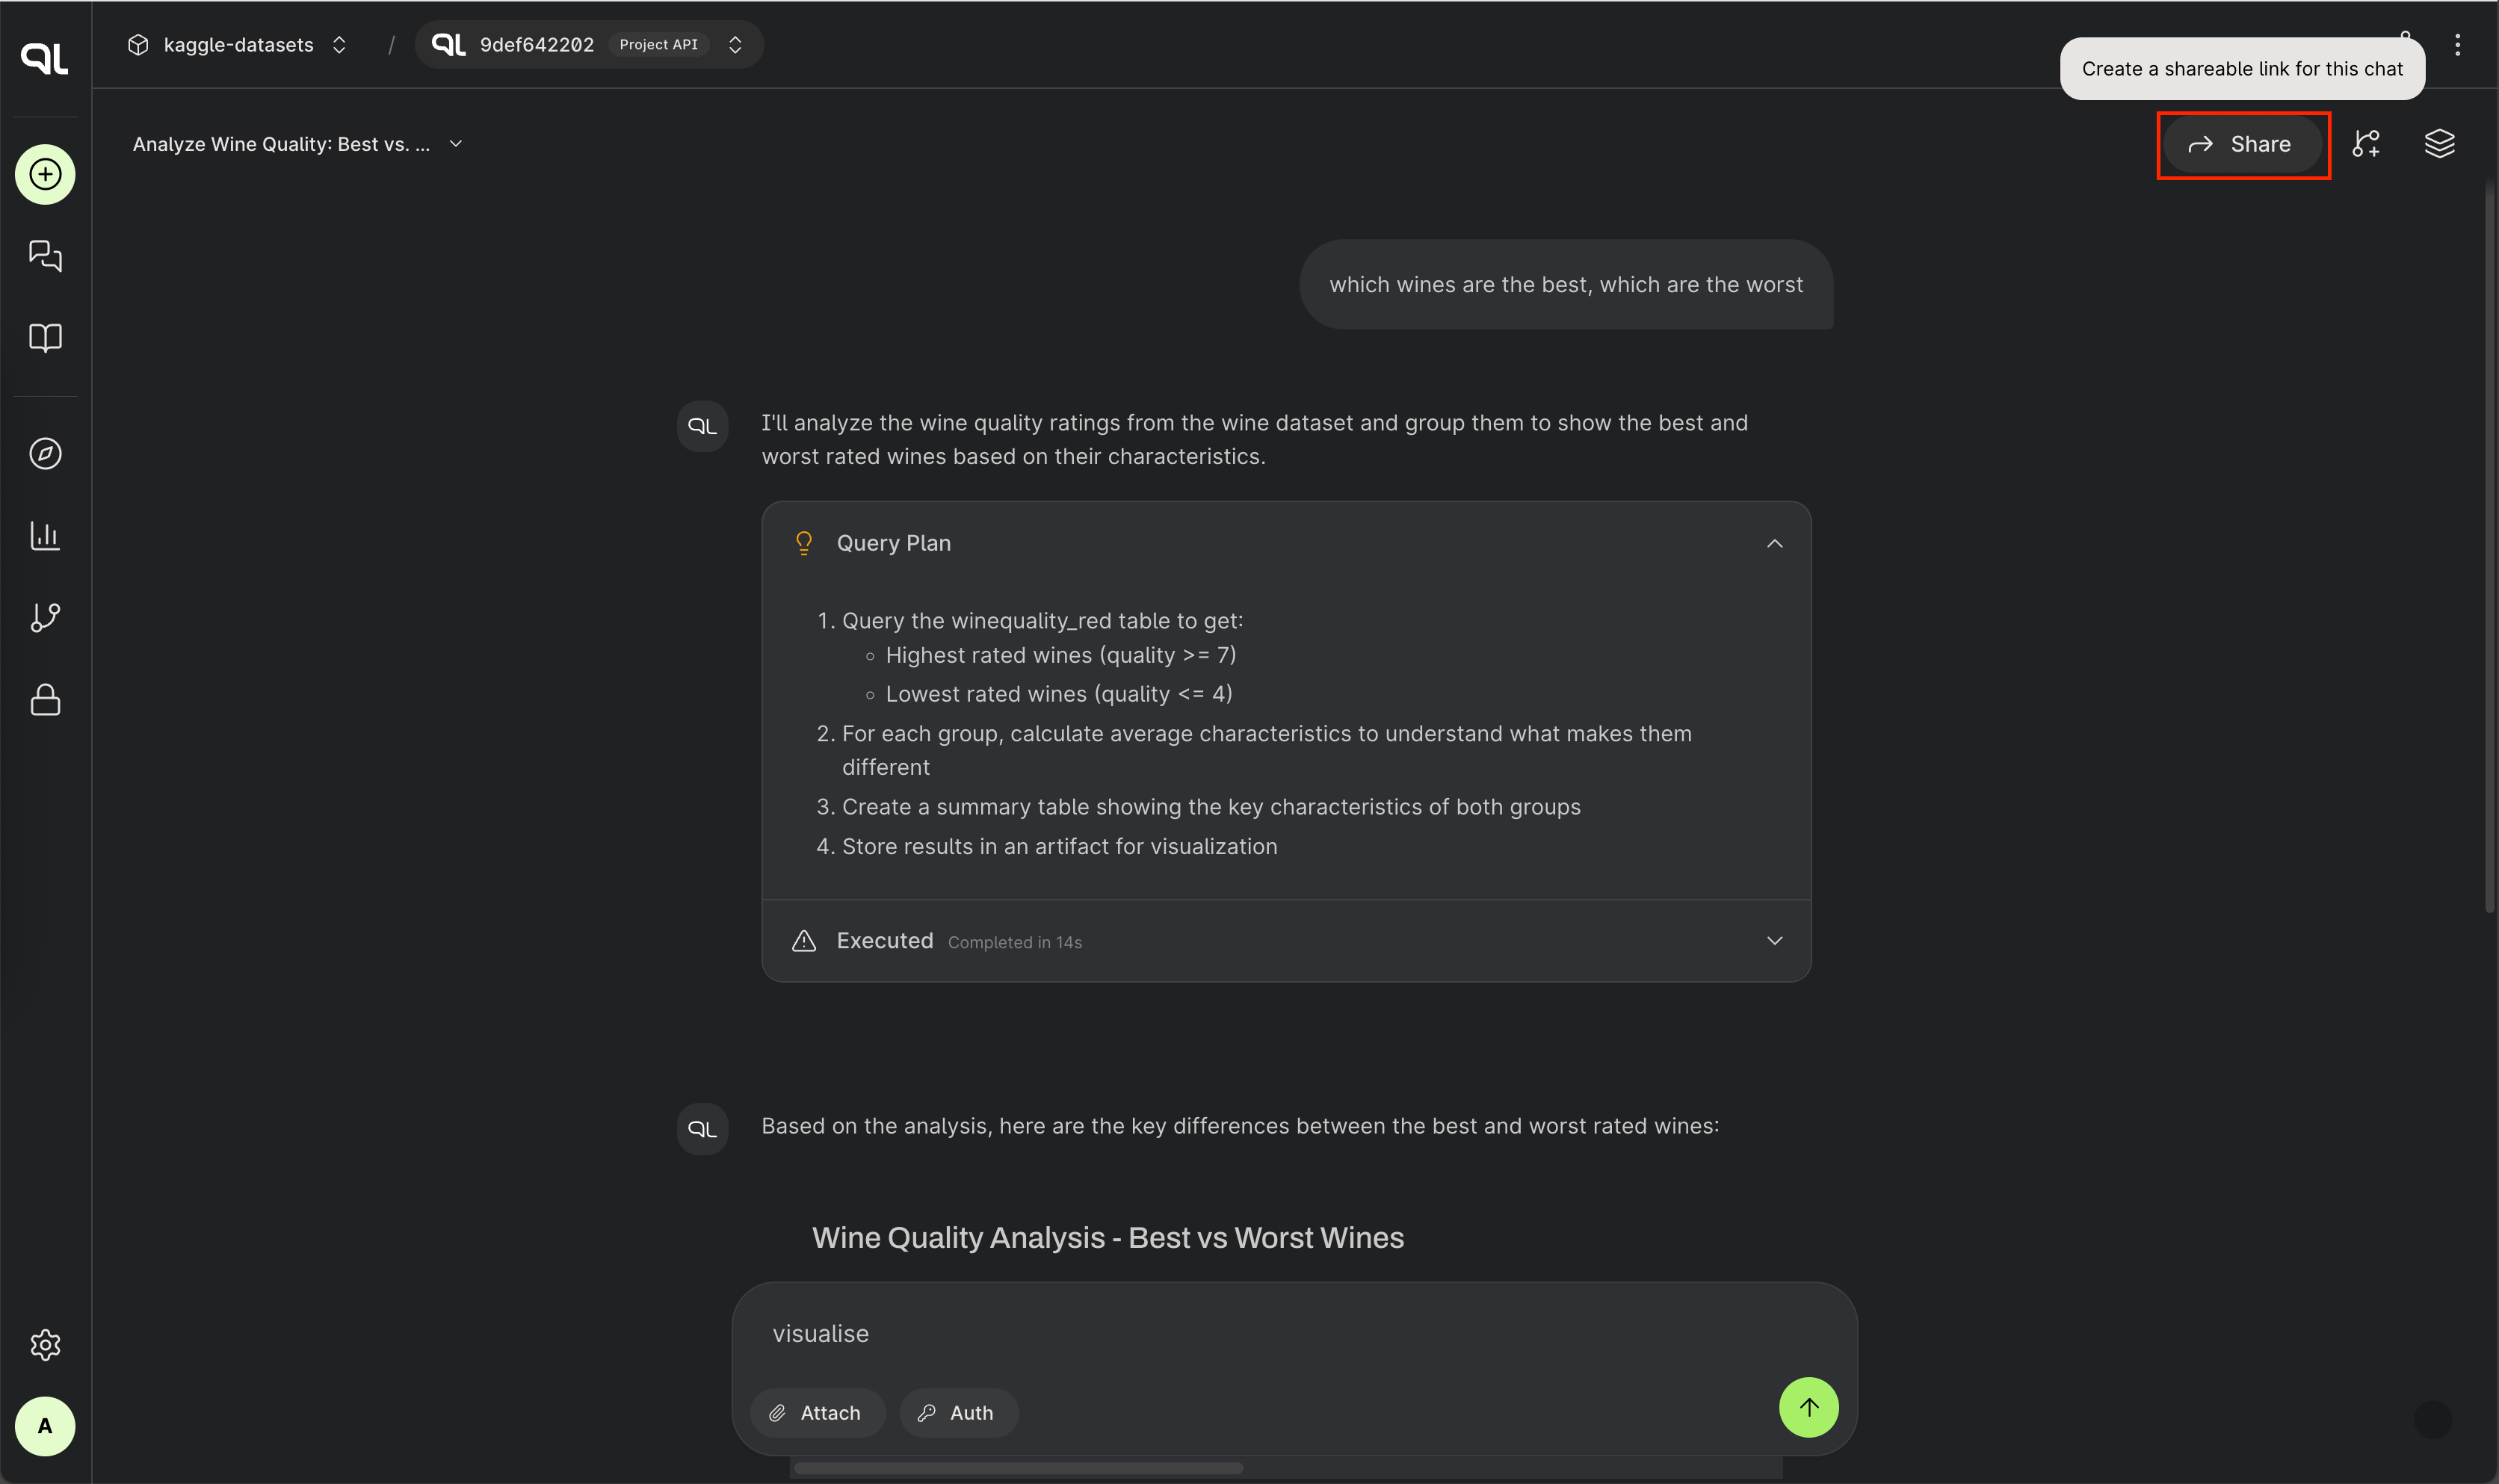This screenshot has height=1484, width=2499.
Task: Expand the Executed details section
Action: [x=1774, y=941]
